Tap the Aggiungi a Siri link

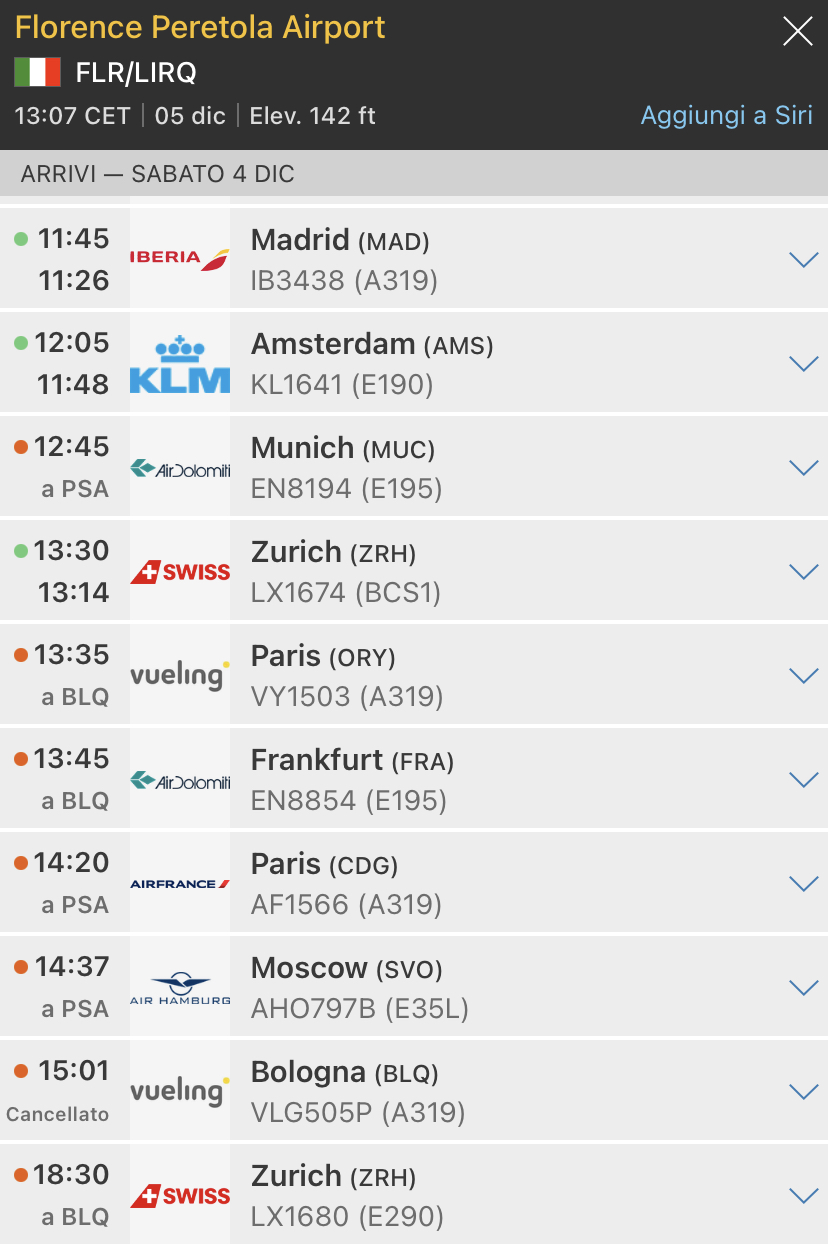(726, 115)
